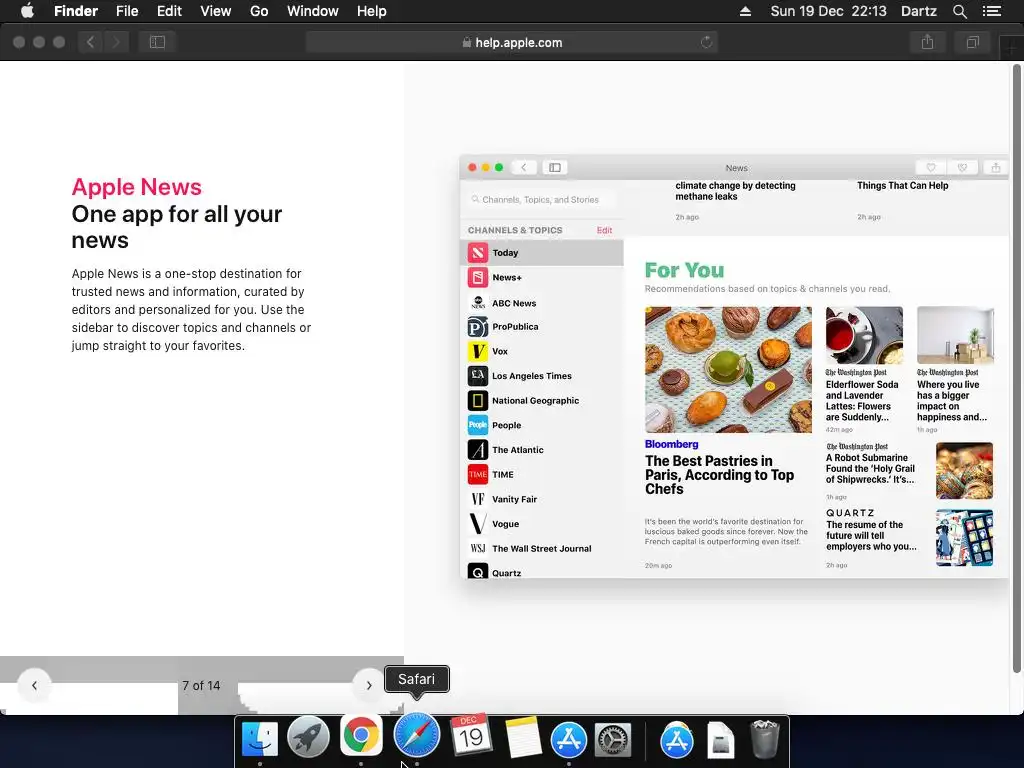Viewport: 1024px width, 768px height.
Task: Select TIME channel
Action: click(x=541, y=475)
